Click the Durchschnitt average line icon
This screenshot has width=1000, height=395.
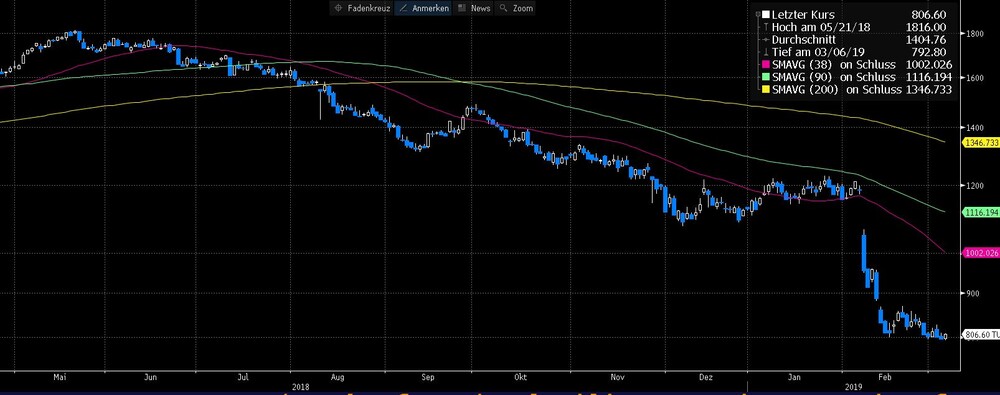pos(765,40)
